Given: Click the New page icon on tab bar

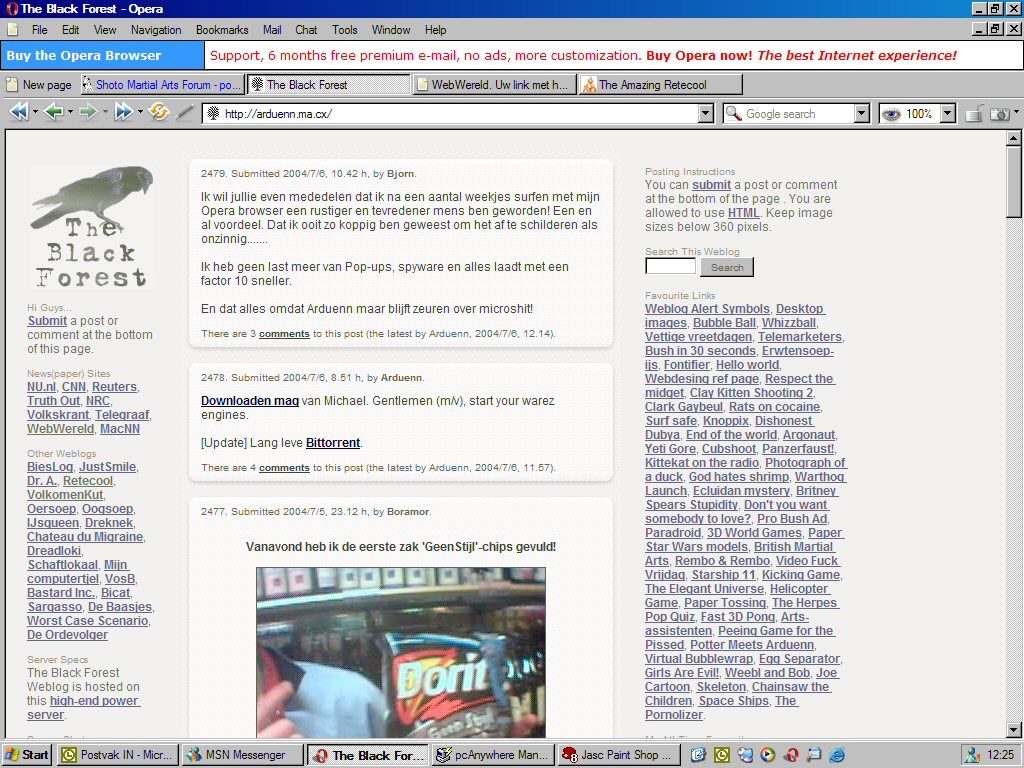Looking at the screenshot, I should (12, 84).
